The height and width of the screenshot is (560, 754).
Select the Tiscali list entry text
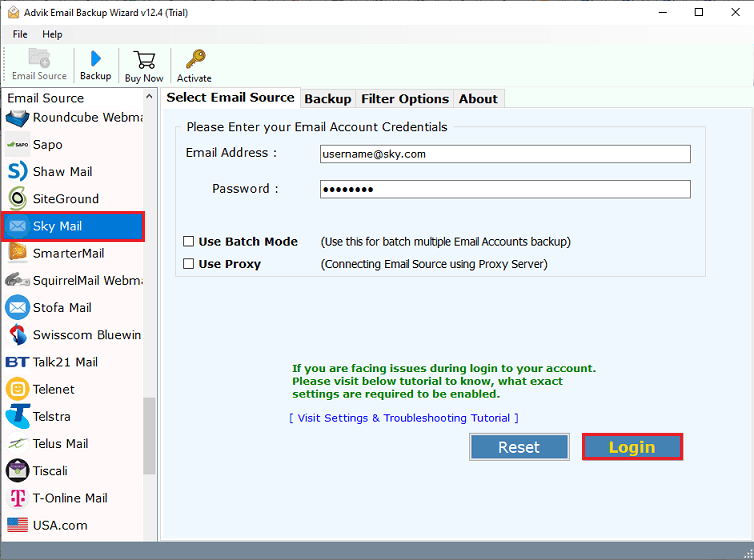point(50,471)
